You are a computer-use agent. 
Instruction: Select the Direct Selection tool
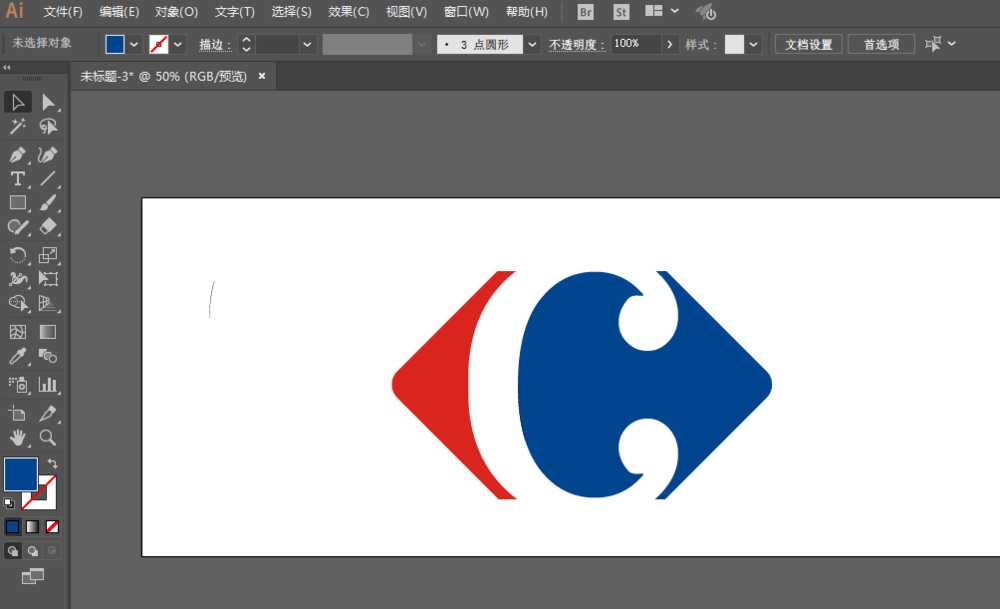coord(47,101)
